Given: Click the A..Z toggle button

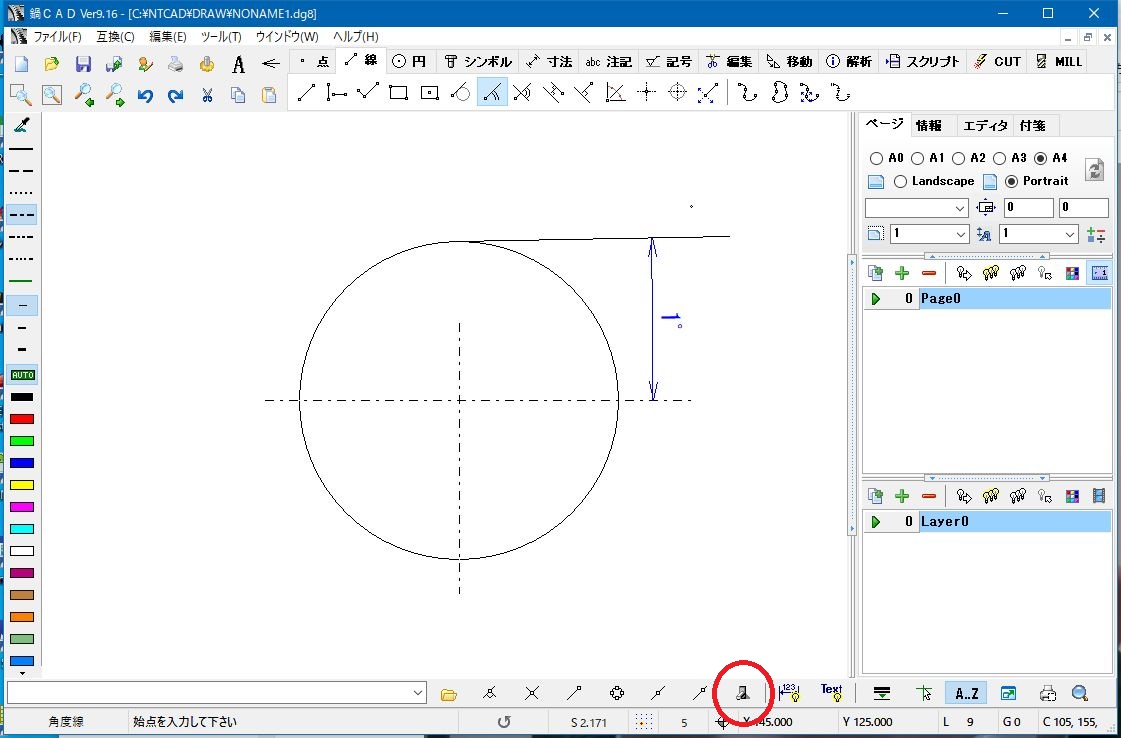Looking at the screenshot, I should click(967, 692).
